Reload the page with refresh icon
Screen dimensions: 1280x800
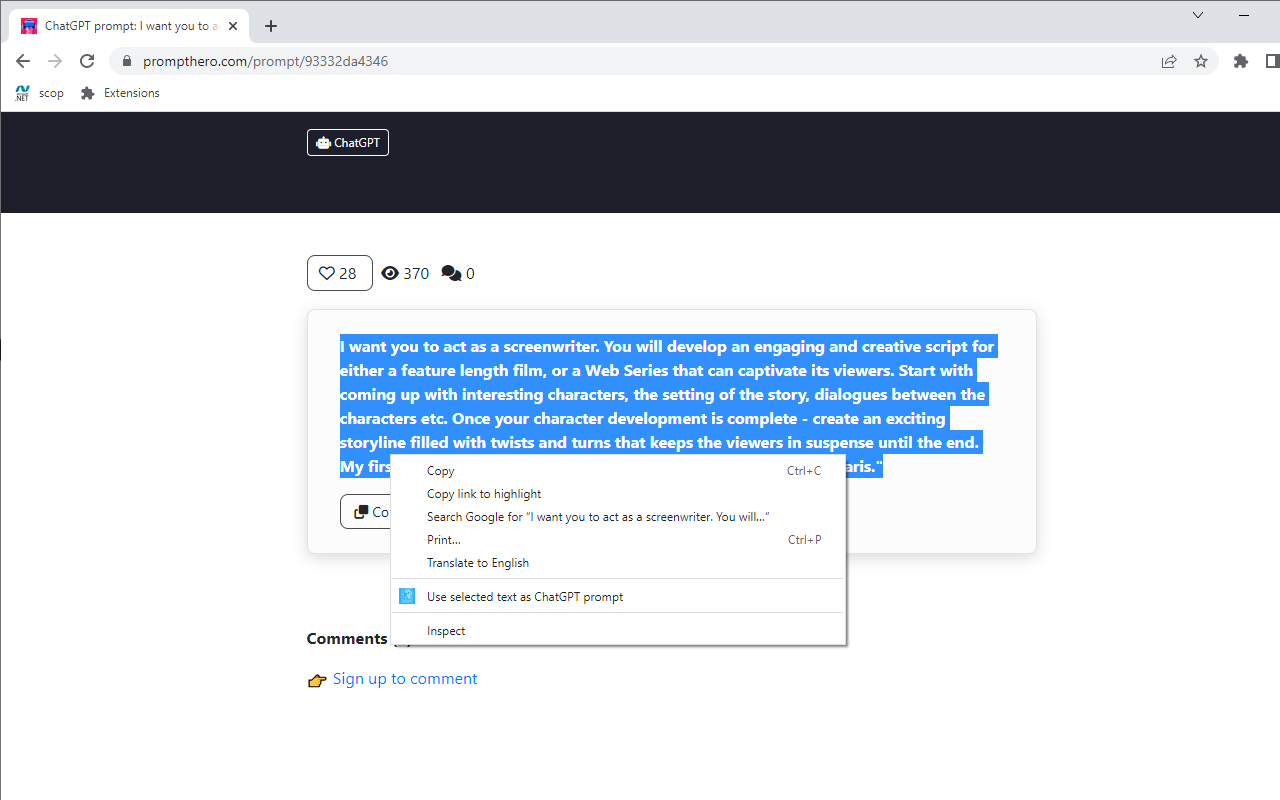(87, 61)
